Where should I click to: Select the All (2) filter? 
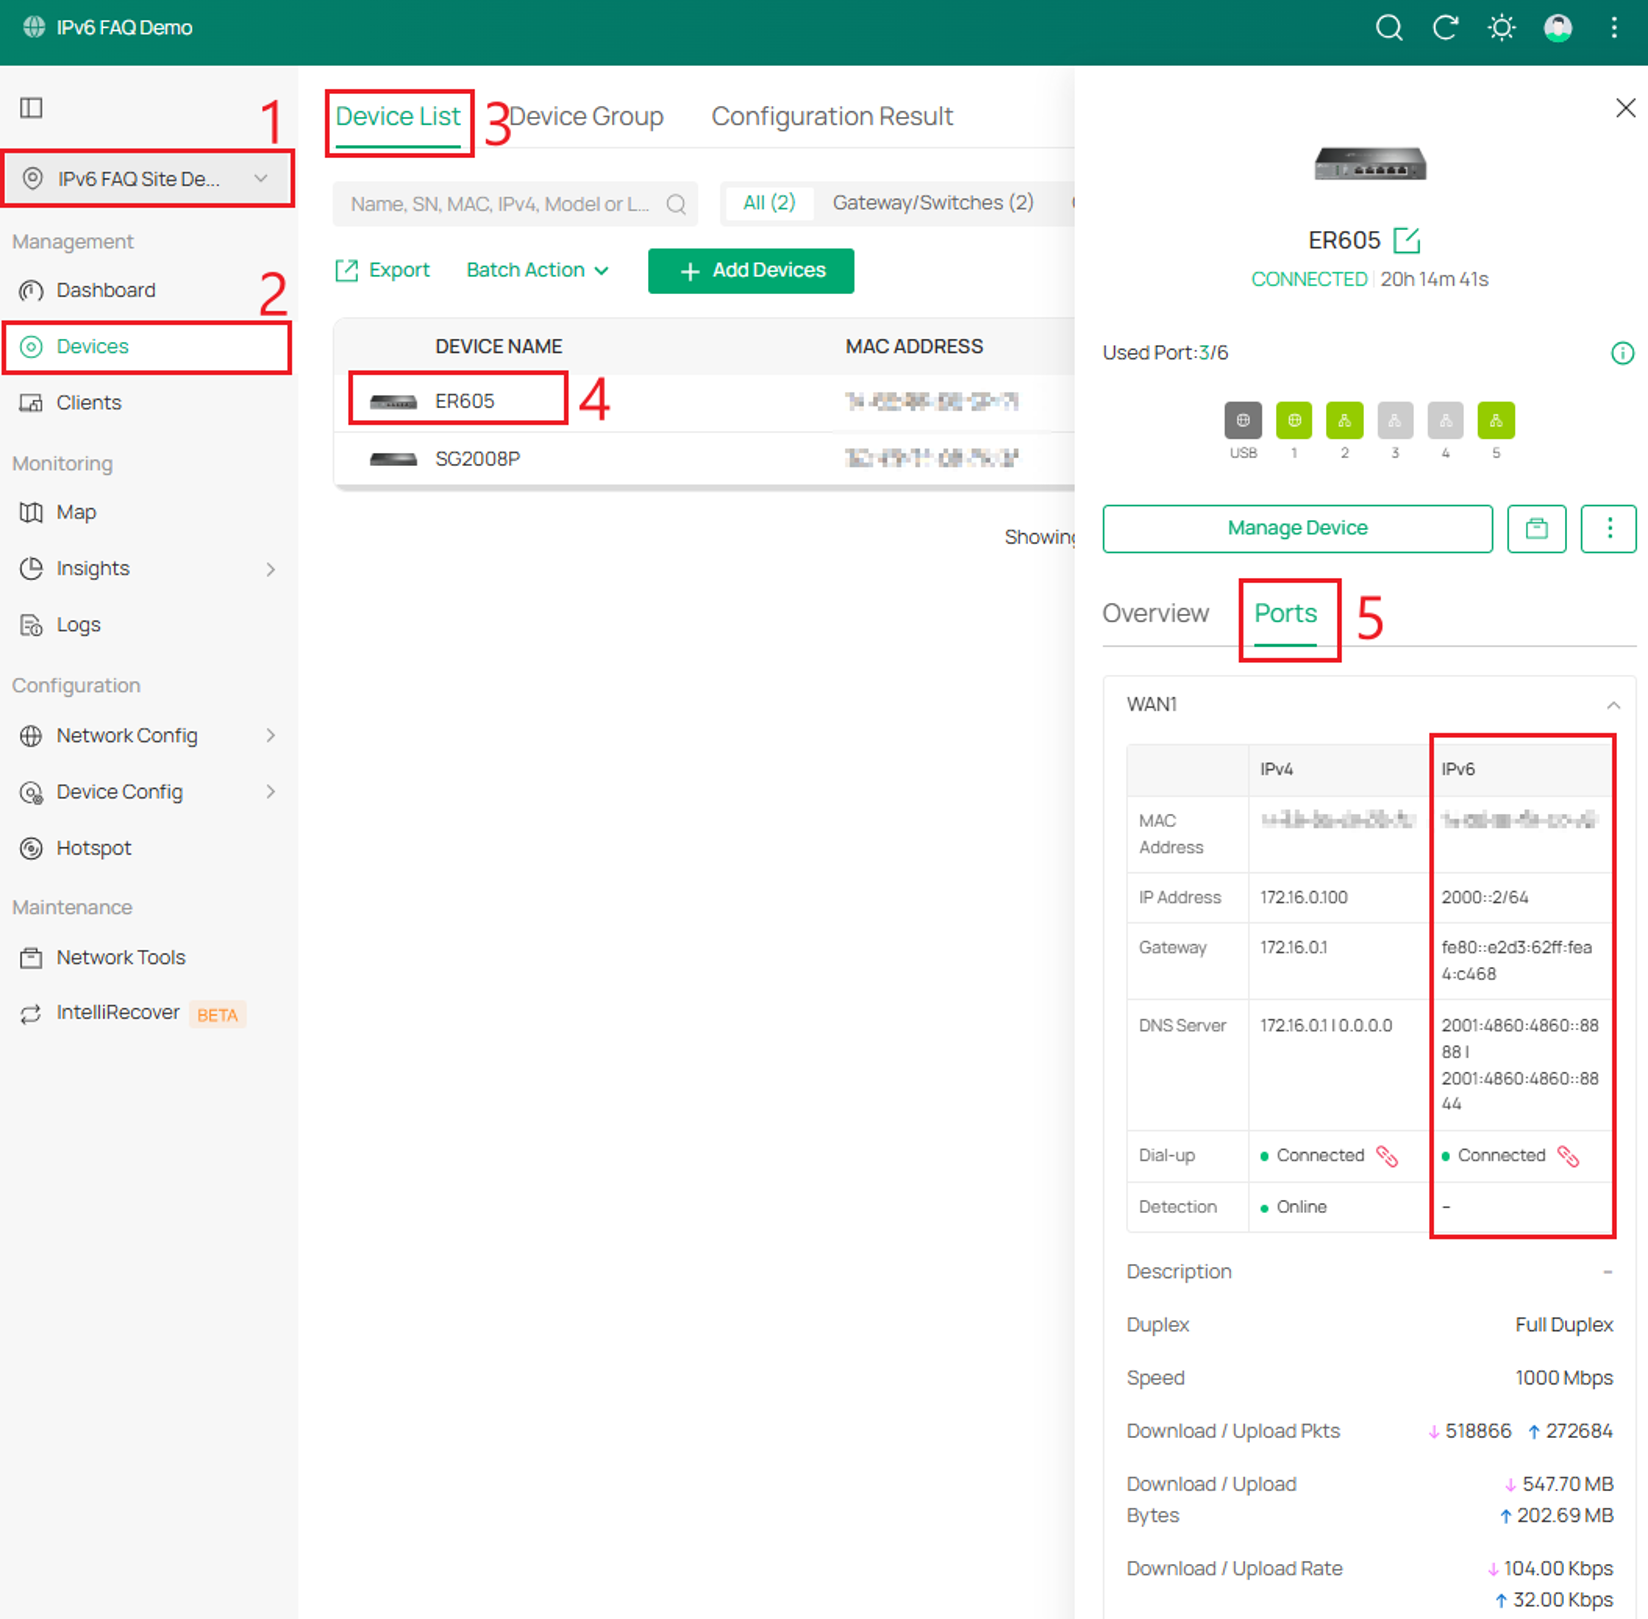pos(769,203)
